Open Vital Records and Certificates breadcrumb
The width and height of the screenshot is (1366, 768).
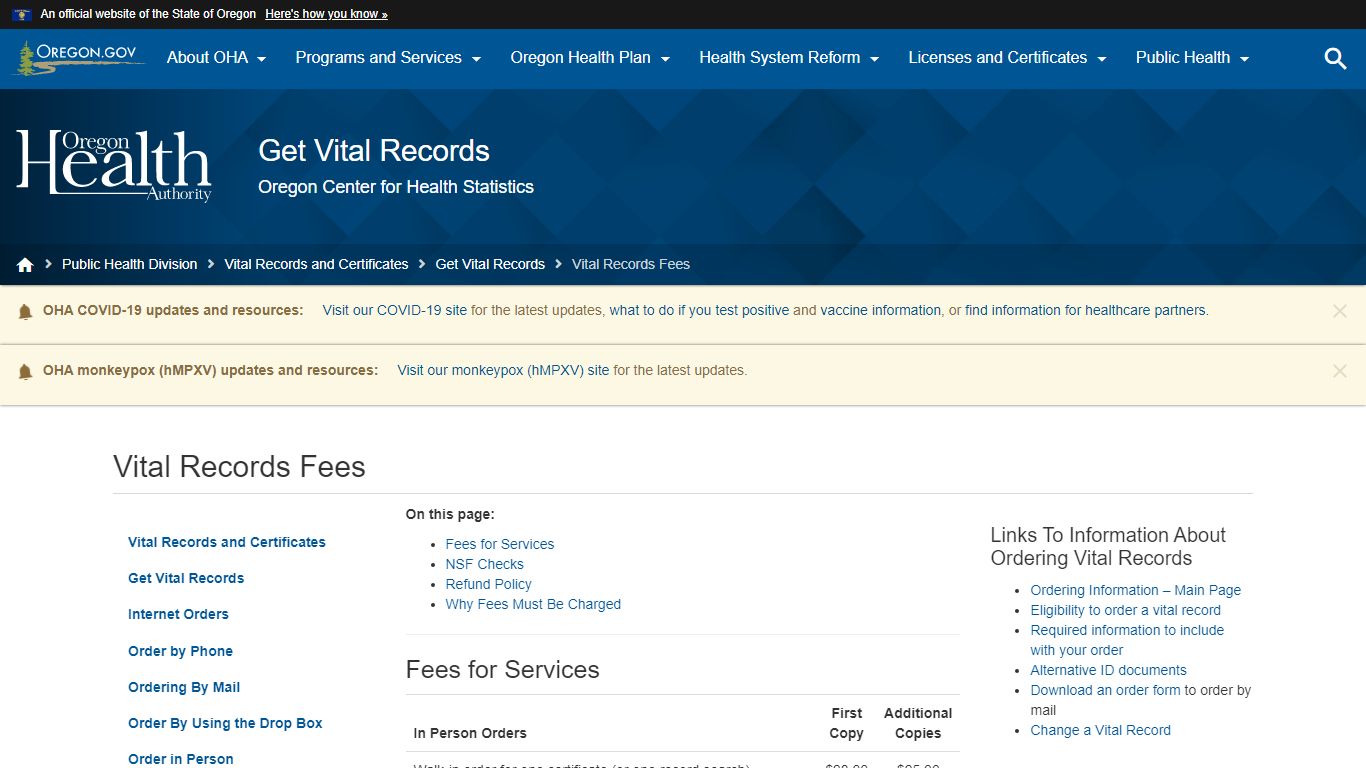[x=316, y=264]
